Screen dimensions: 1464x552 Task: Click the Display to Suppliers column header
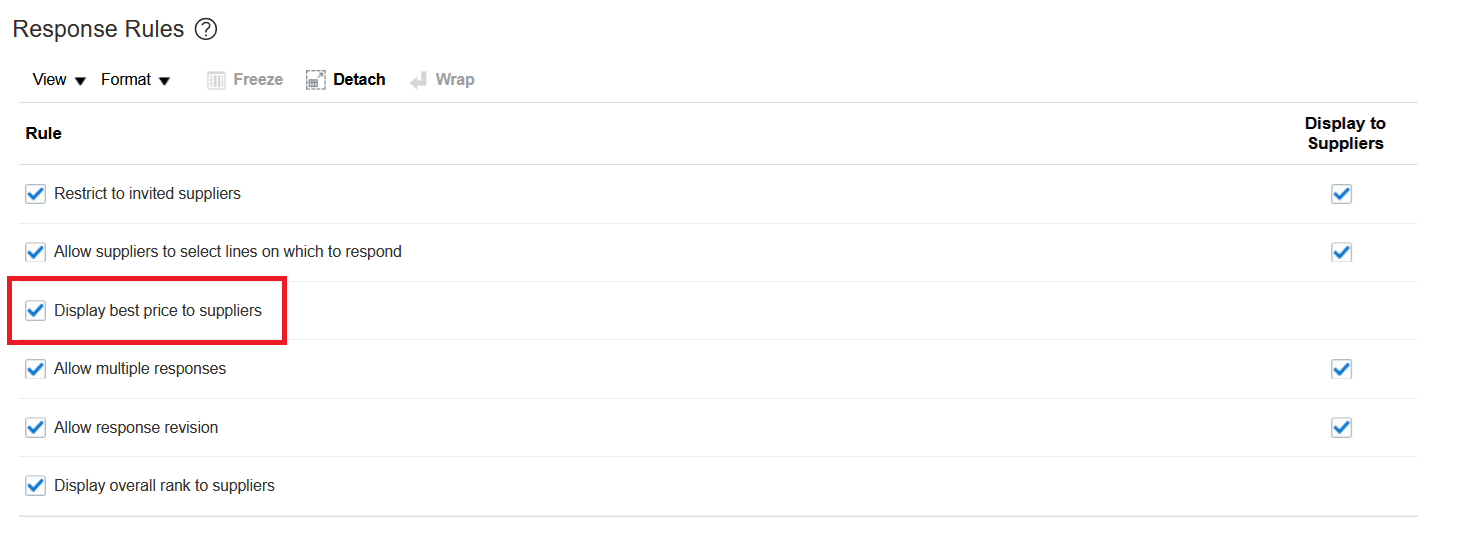click(x=1345, y=133)
